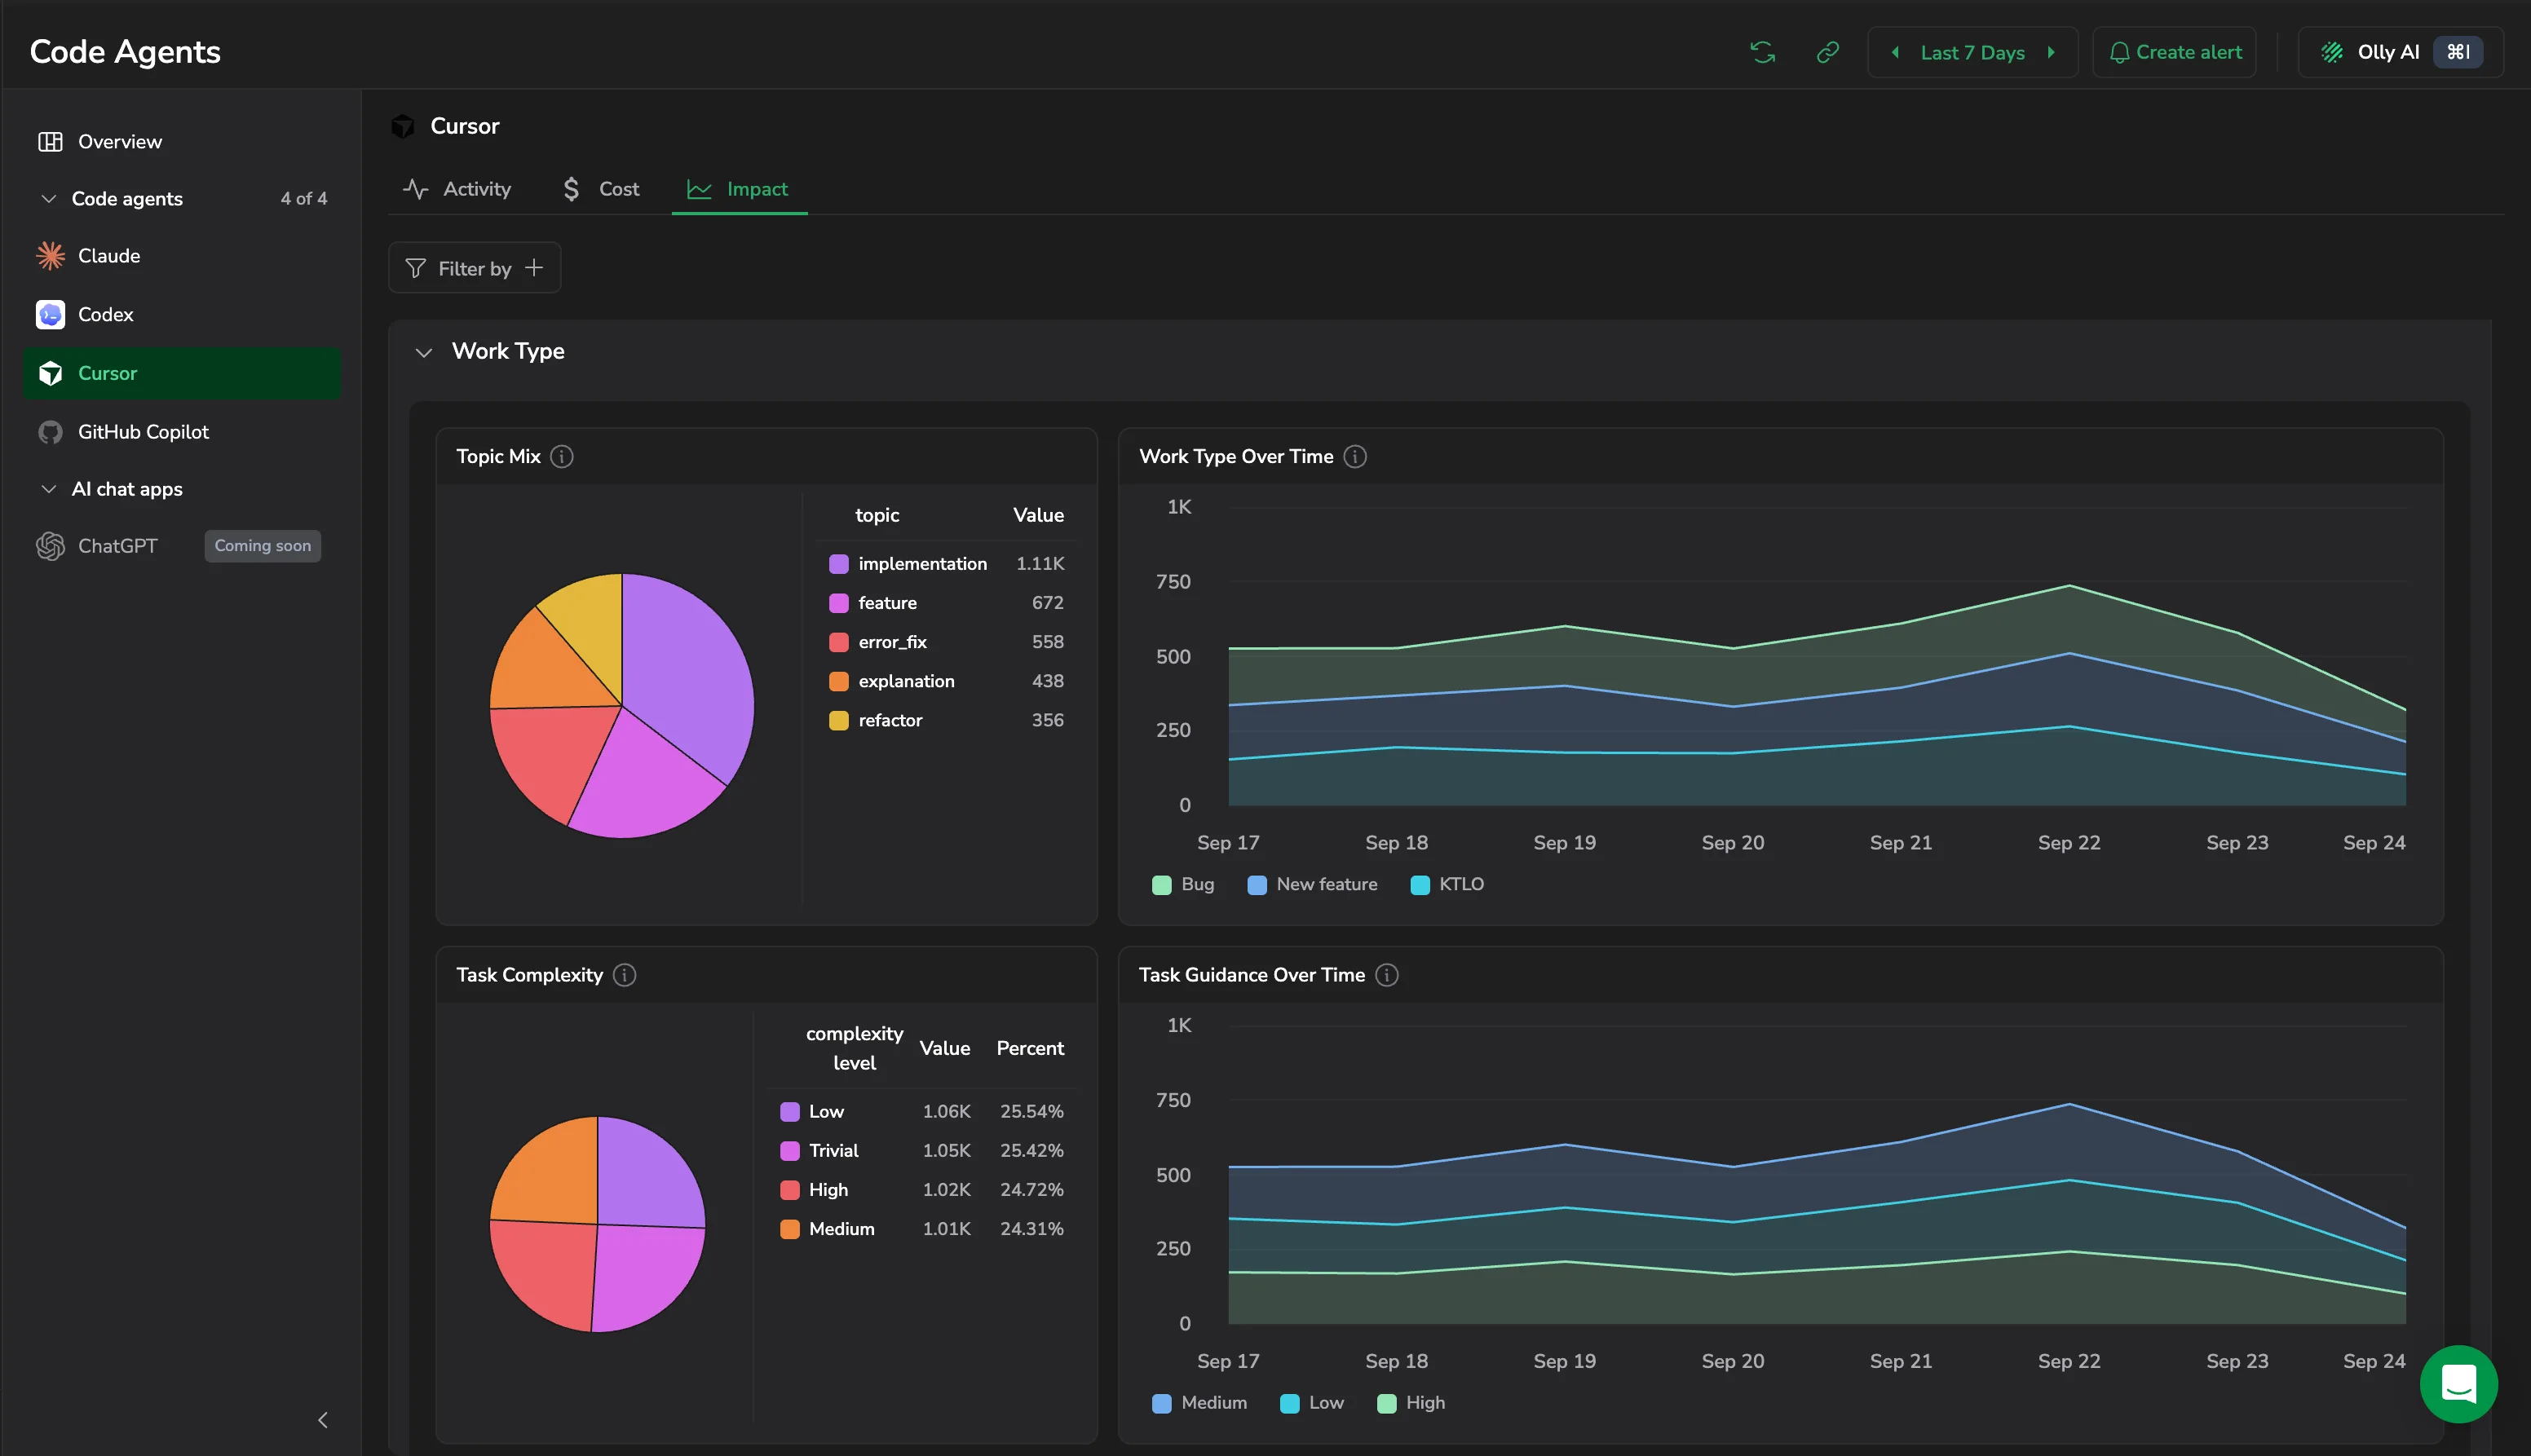This screenshot has width=2531, height=1456.
Task: Click the refactor yellow swatch
Action: (x=838, y=720)
